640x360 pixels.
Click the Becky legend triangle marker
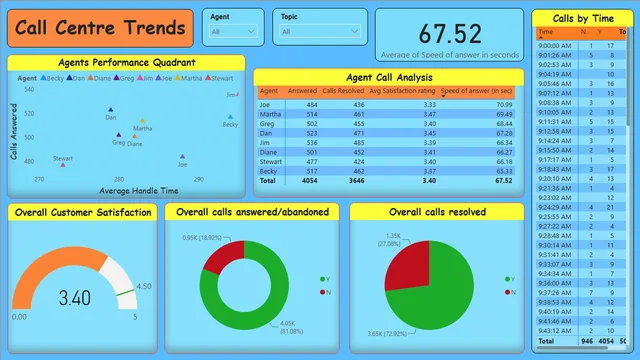(x=43, y=78)
